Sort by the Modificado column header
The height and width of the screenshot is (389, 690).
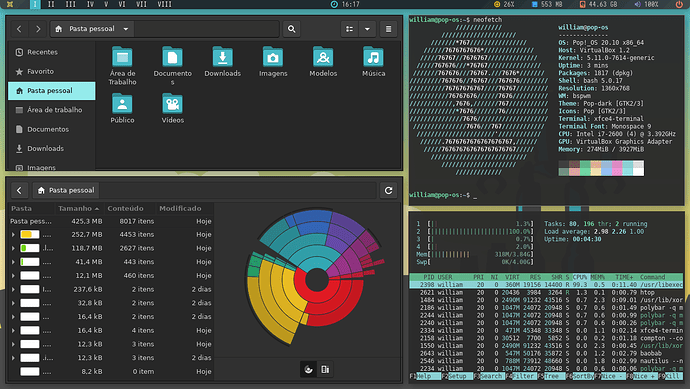click(184, 209)
